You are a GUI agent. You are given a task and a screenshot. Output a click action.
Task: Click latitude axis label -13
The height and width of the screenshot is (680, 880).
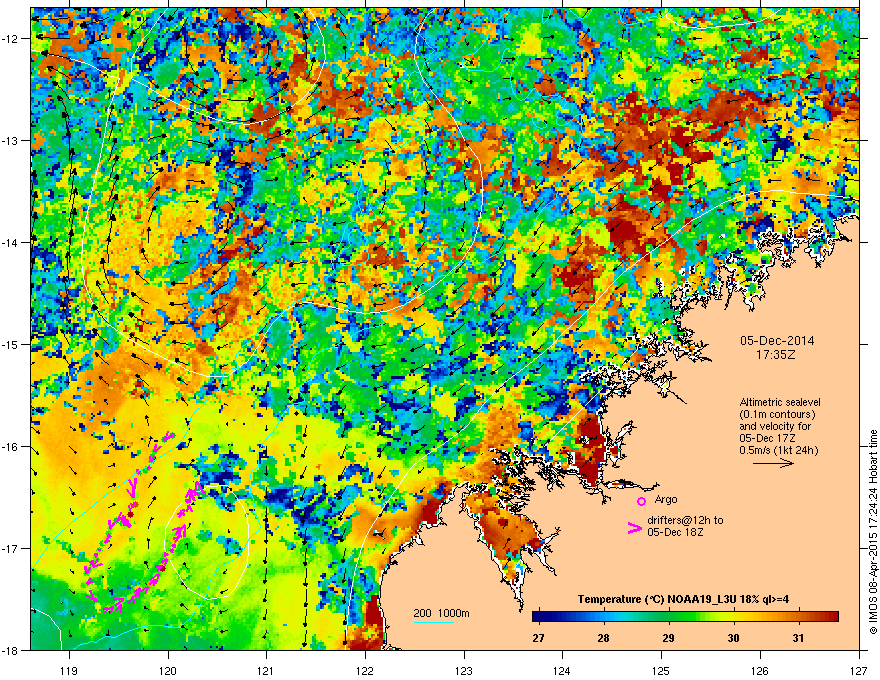(11, 140)
